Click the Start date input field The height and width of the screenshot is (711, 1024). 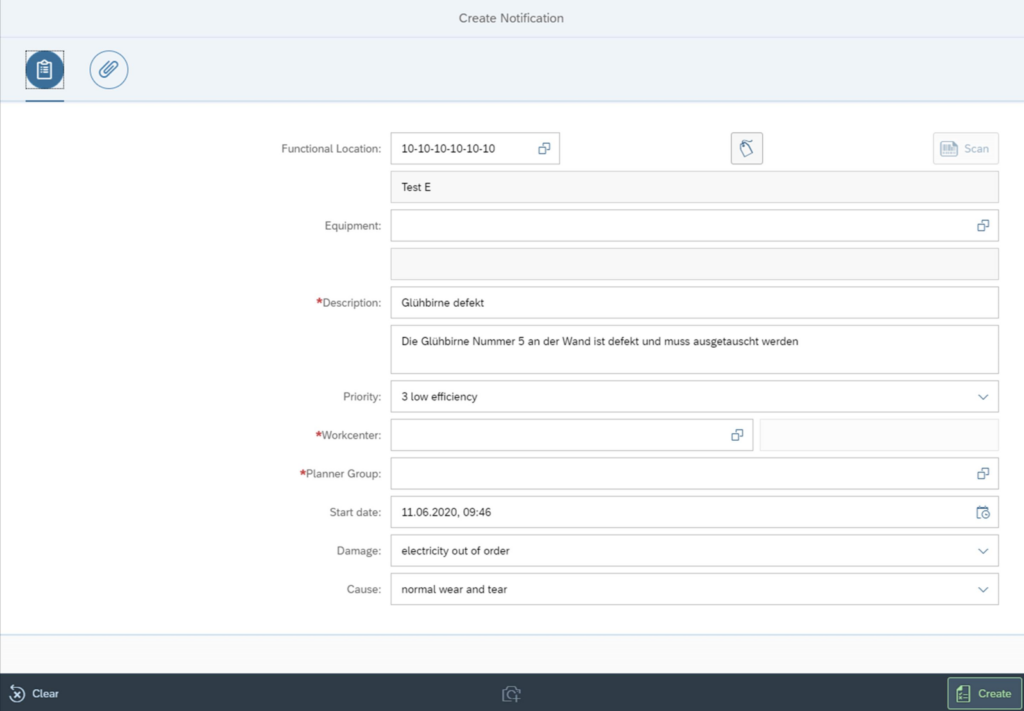click(670, 513)
